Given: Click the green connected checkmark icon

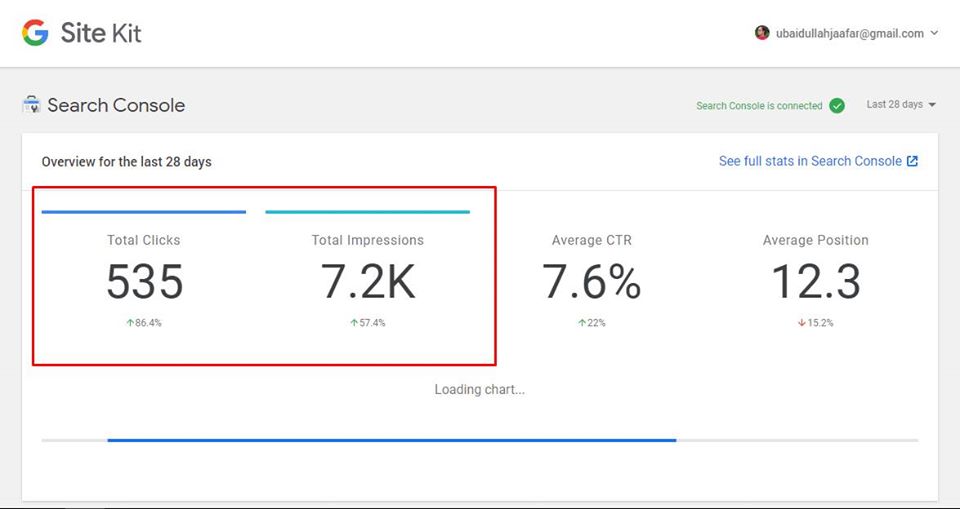Looking at the screenshot, I should click(x=837, y=105).
